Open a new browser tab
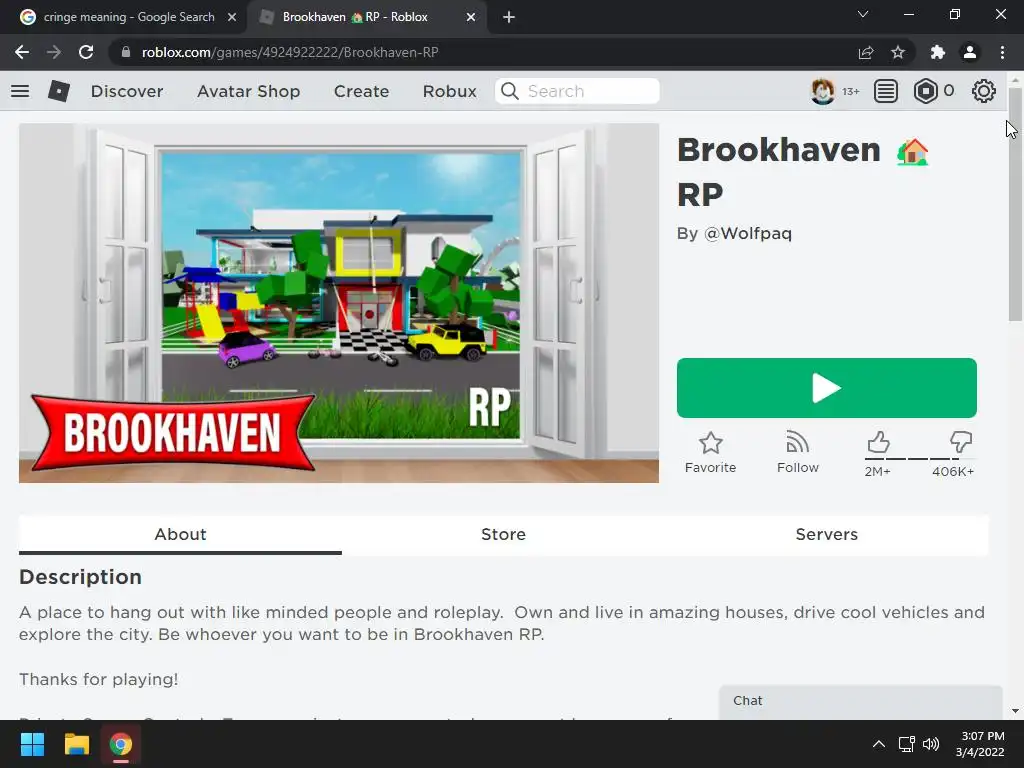Screen dimensions: 1024x768 509,17
